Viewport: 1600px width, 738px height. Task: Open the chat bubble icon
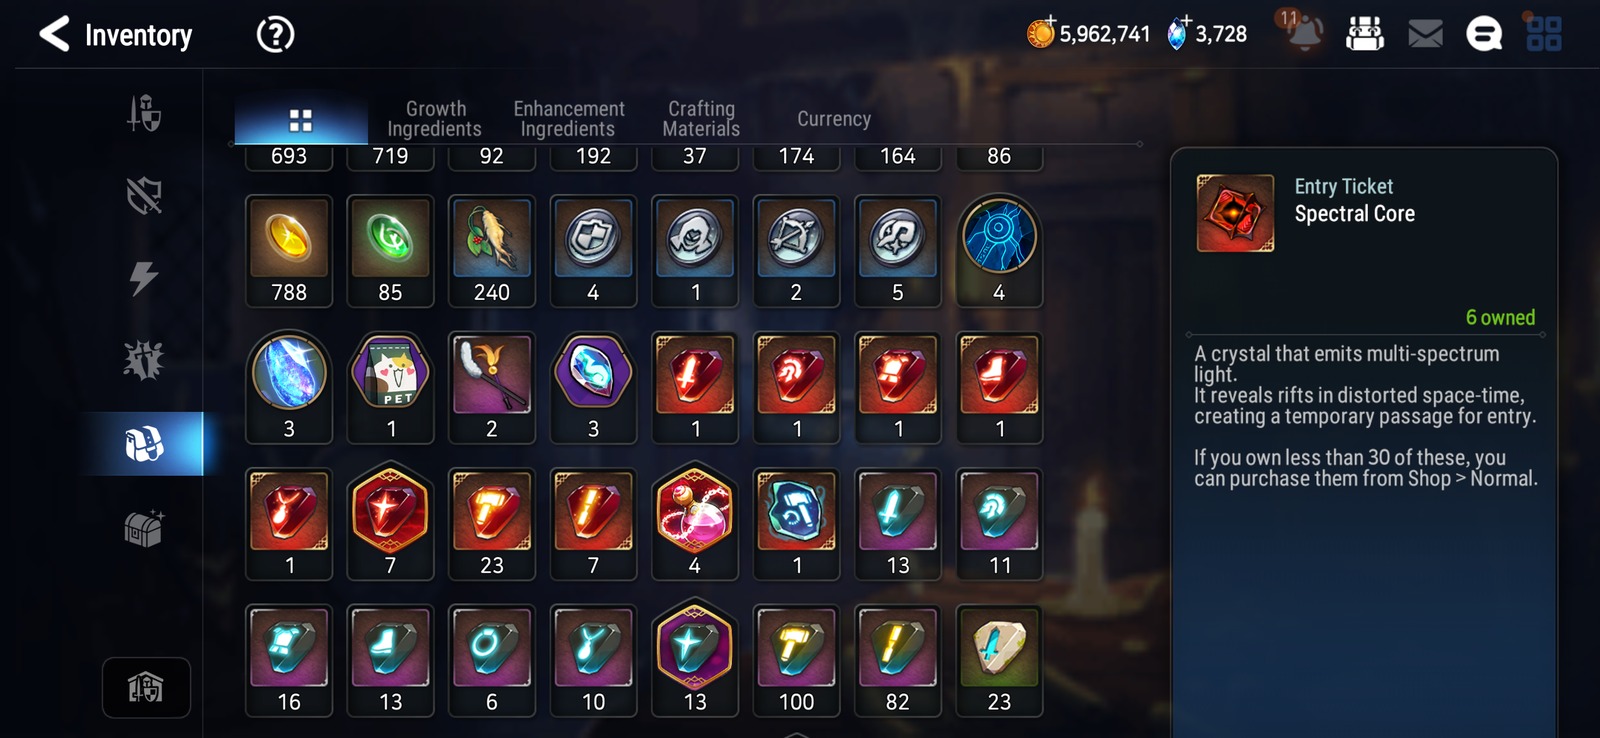tap(1484, 35)
